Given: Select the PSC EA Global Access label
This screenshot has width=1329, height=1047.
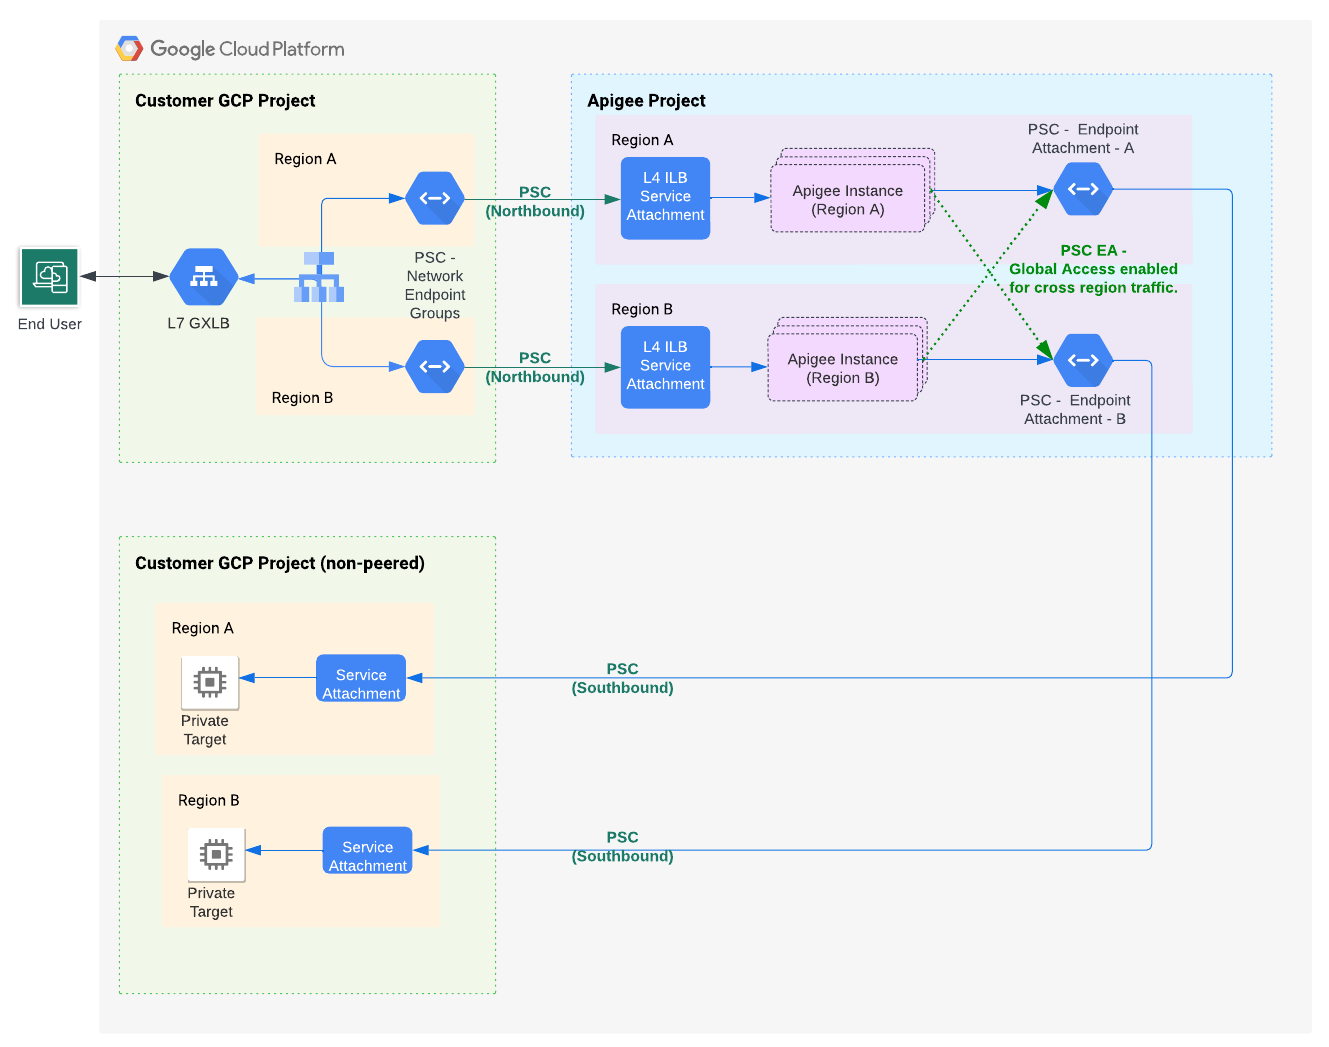Looking at the screenshot, I should [1093, 269].
